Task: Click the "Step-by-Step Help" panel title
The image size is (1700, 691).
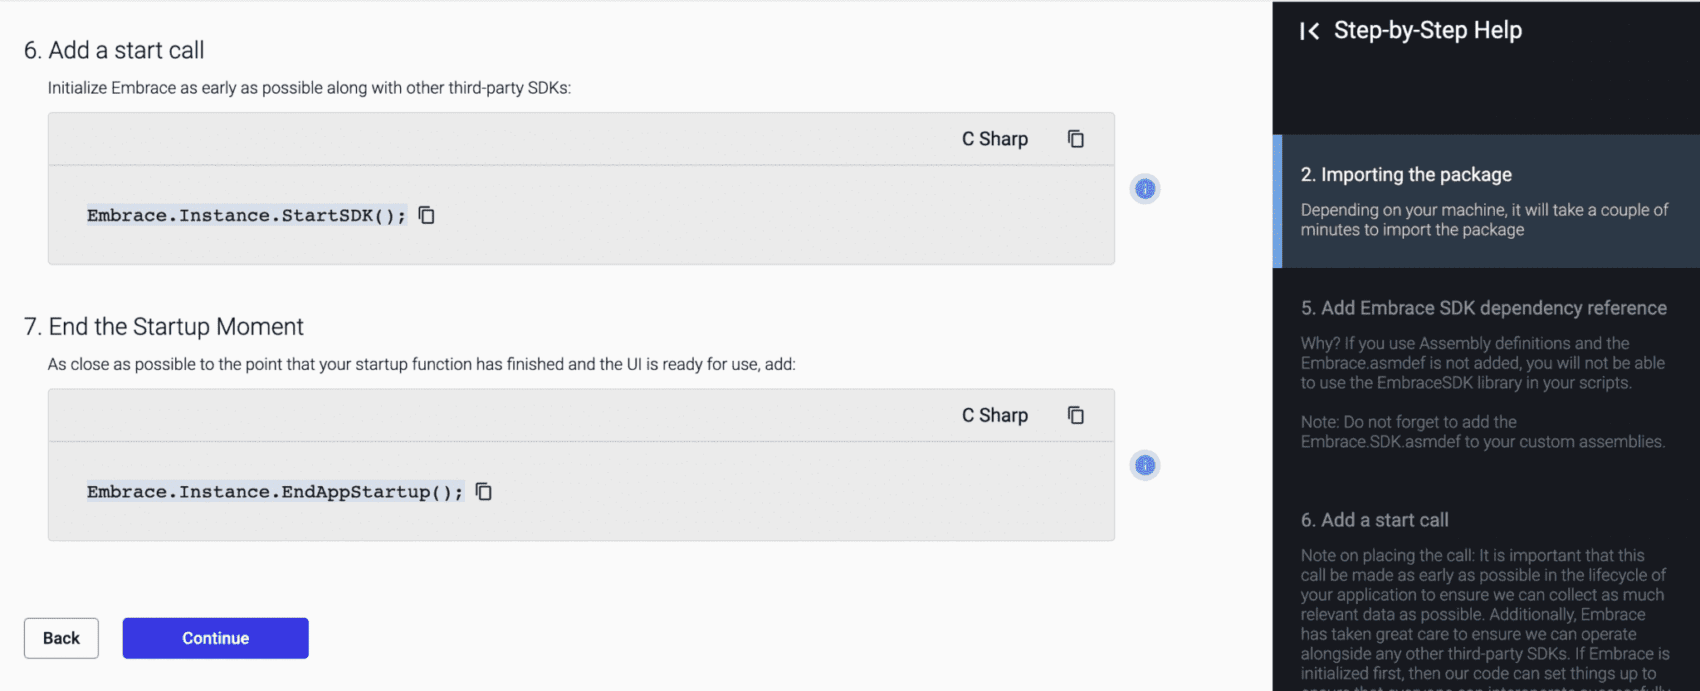Action: (x=1427, y=31)
